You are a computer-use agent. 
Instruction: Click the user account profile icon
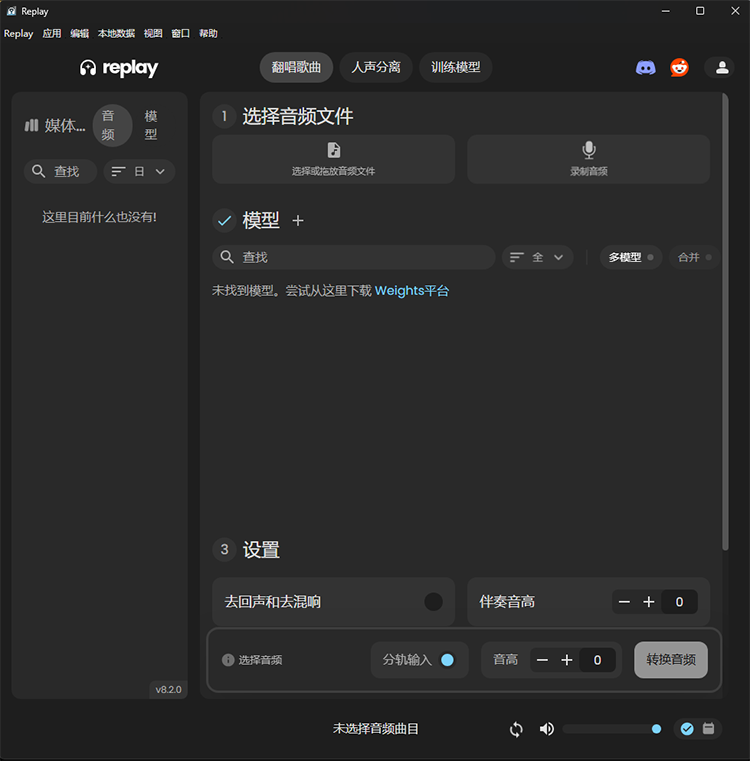[719, 68]
